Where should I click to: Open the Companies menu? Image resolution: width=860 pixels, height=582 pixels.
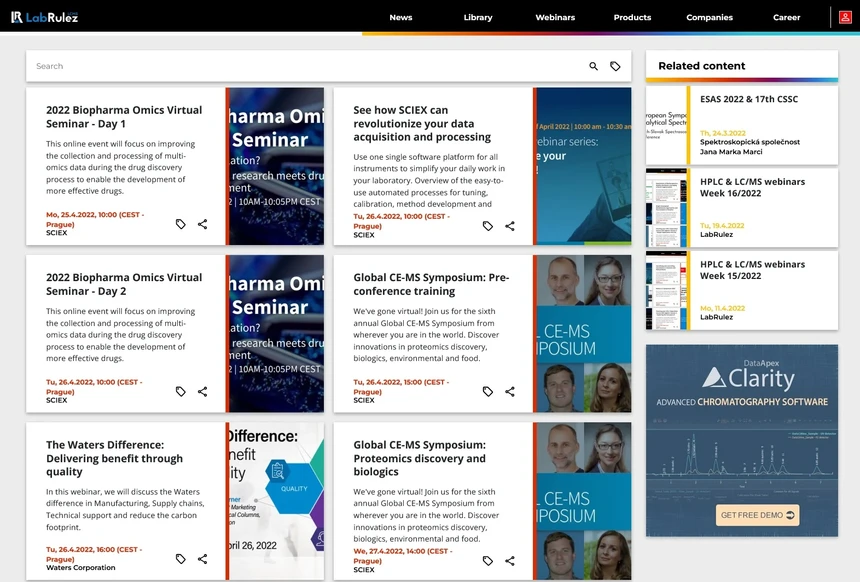(x=710, y=18)
